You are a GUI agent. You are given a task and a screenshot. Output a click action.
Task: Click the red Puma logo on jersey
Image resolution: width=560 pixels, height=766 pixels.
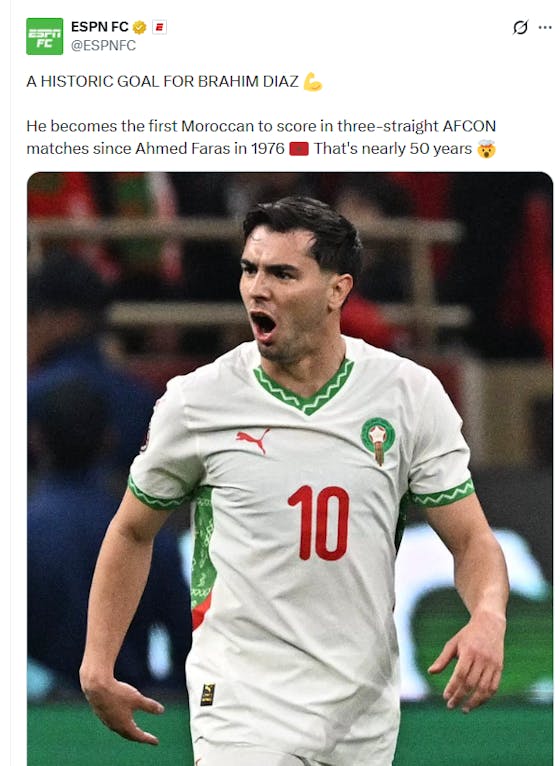(253, 441)
